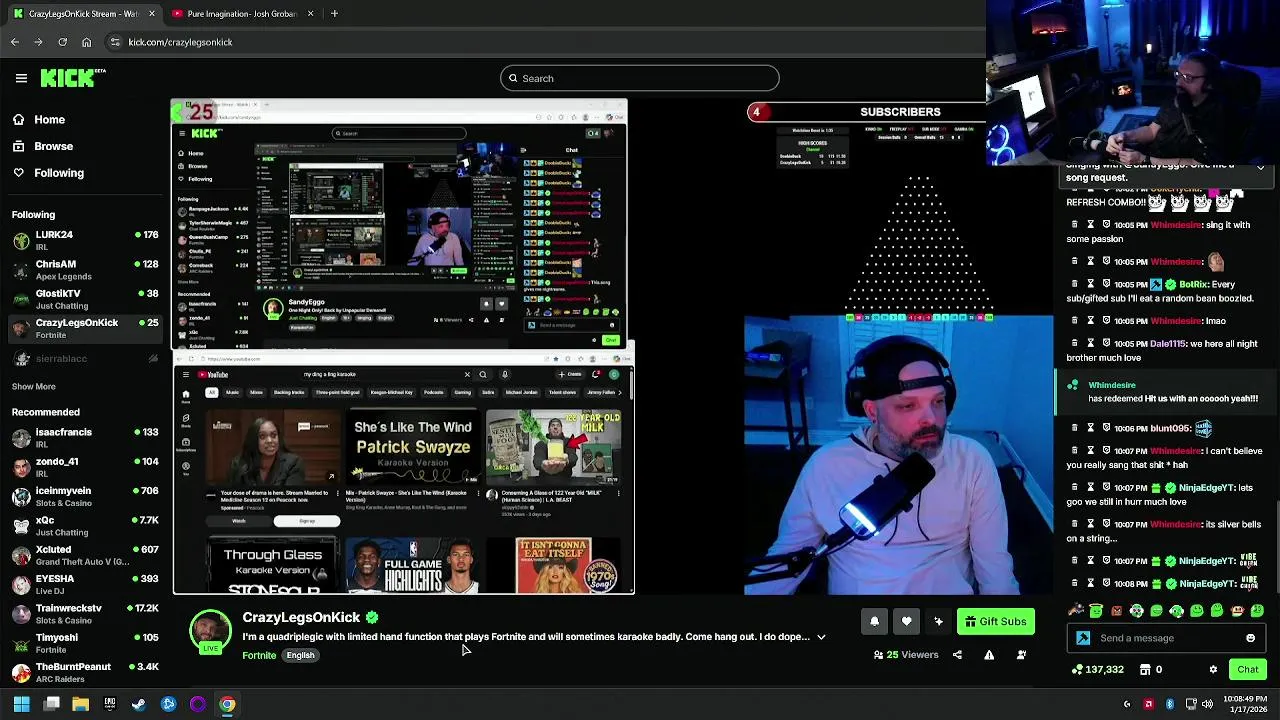Click the hammer icon in chat input
The image size is (1280, 720).
pos(1083,638)
